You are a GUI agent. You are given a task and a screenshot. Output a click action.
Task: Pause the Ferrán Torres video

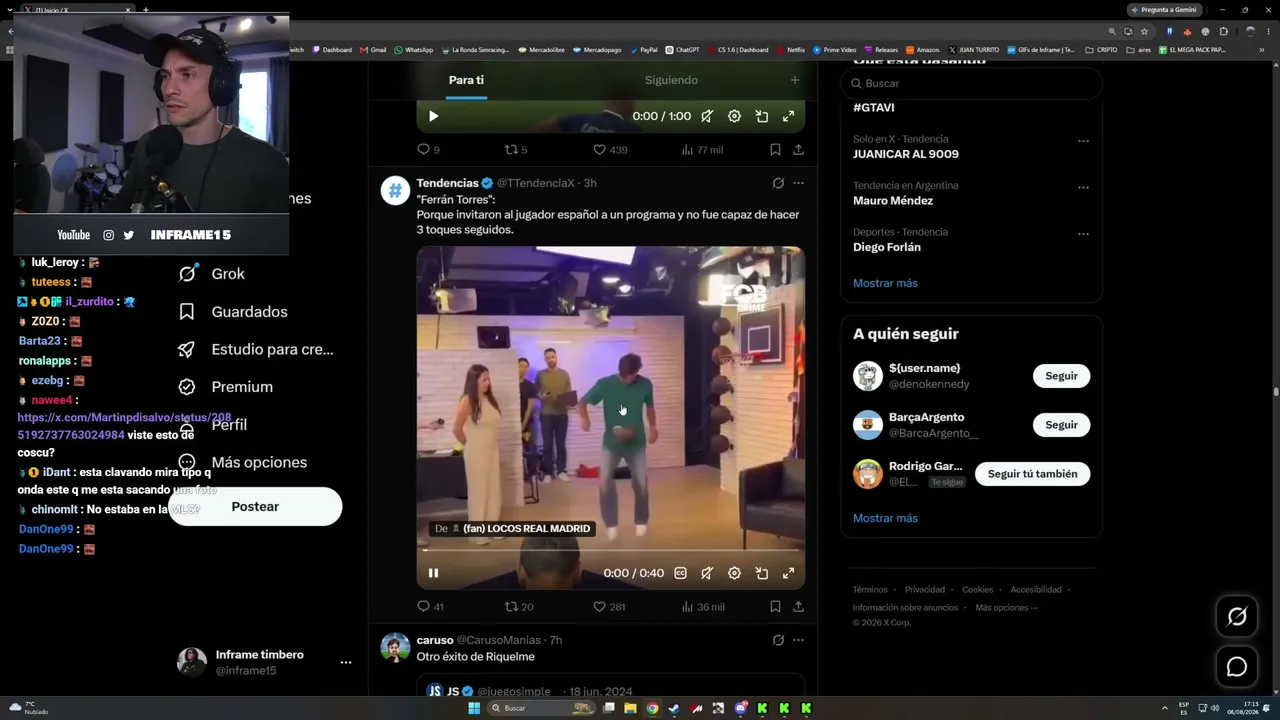433,573
